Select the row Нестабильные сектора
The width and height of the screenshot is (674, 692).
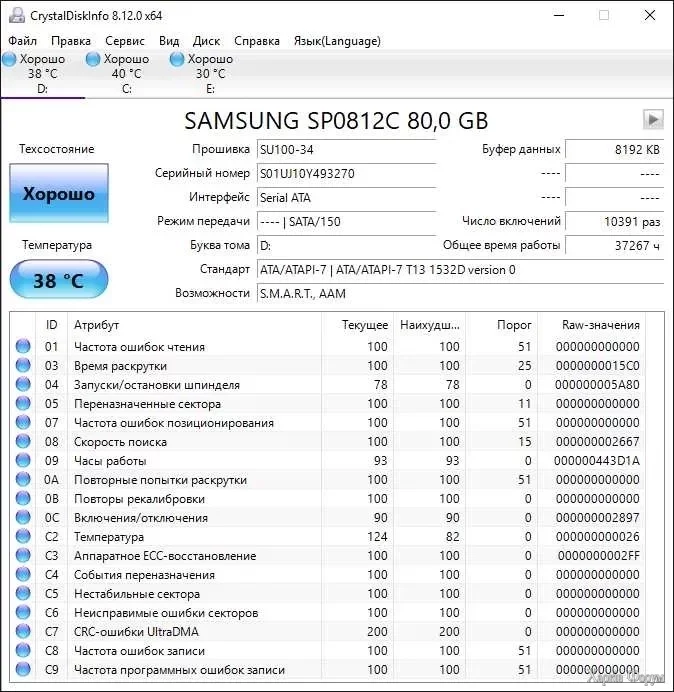pos(328,593)
